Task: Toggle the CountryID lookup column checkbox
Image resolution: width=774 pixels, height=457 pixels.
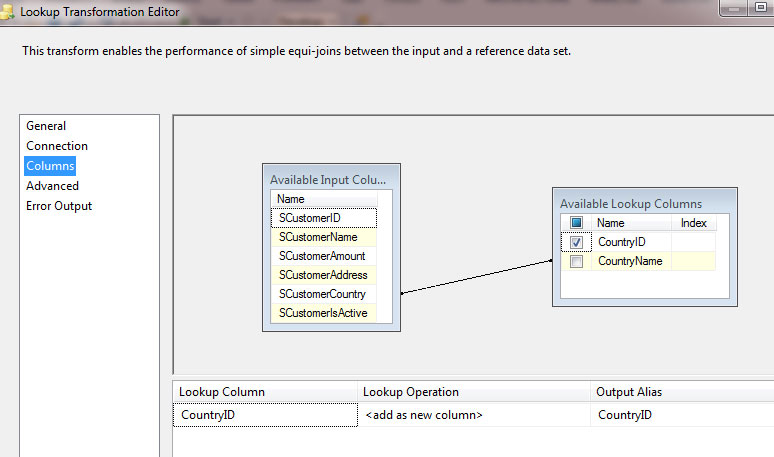Action: click(x=576, y=242)
